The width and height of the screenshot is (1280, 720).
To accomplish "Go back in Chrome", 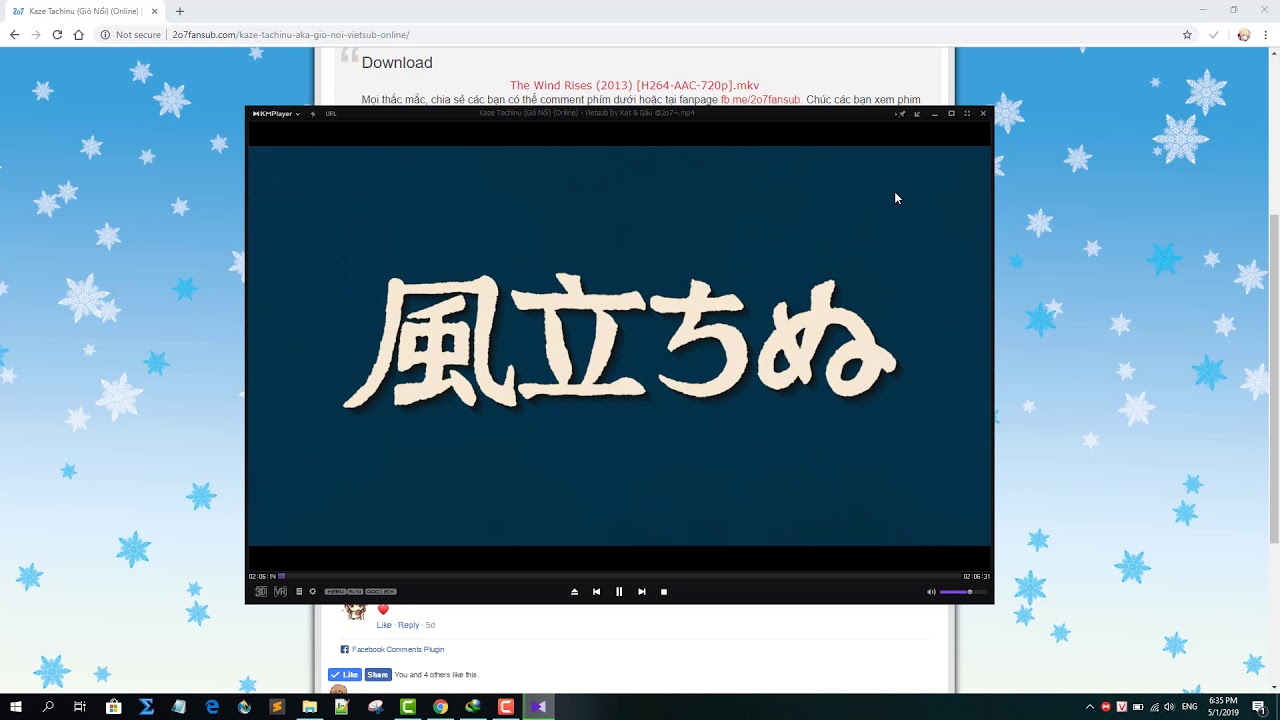I will click(14, 34).
